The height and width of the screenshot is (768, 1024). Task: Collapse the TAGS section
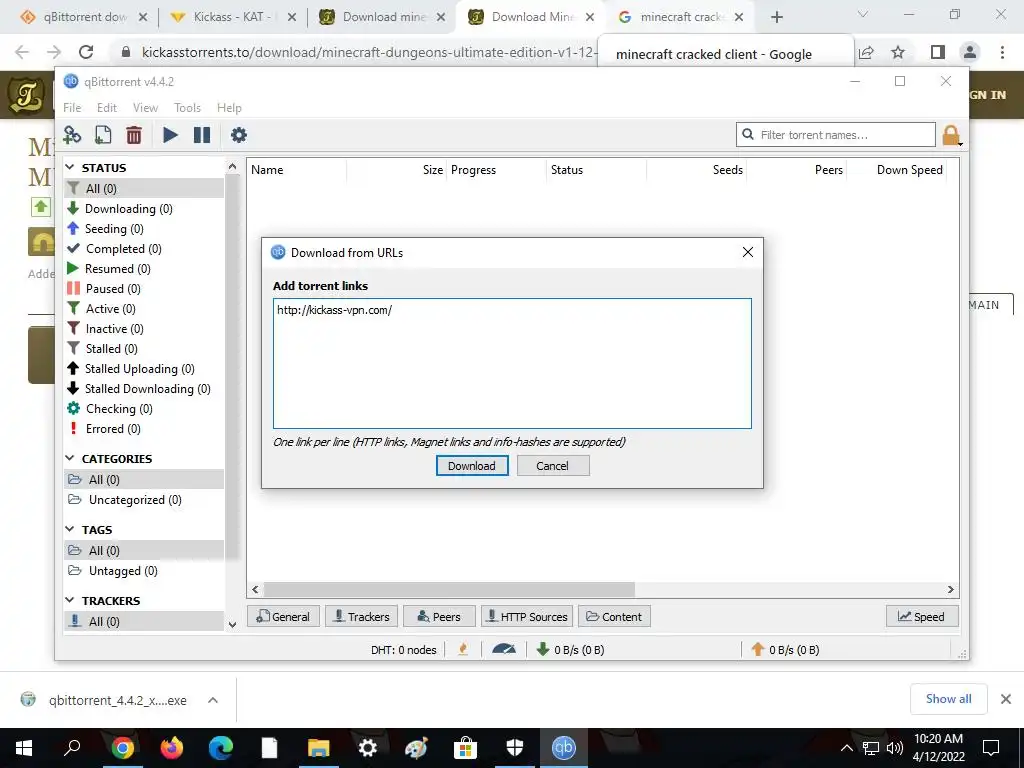click(71, 530)
